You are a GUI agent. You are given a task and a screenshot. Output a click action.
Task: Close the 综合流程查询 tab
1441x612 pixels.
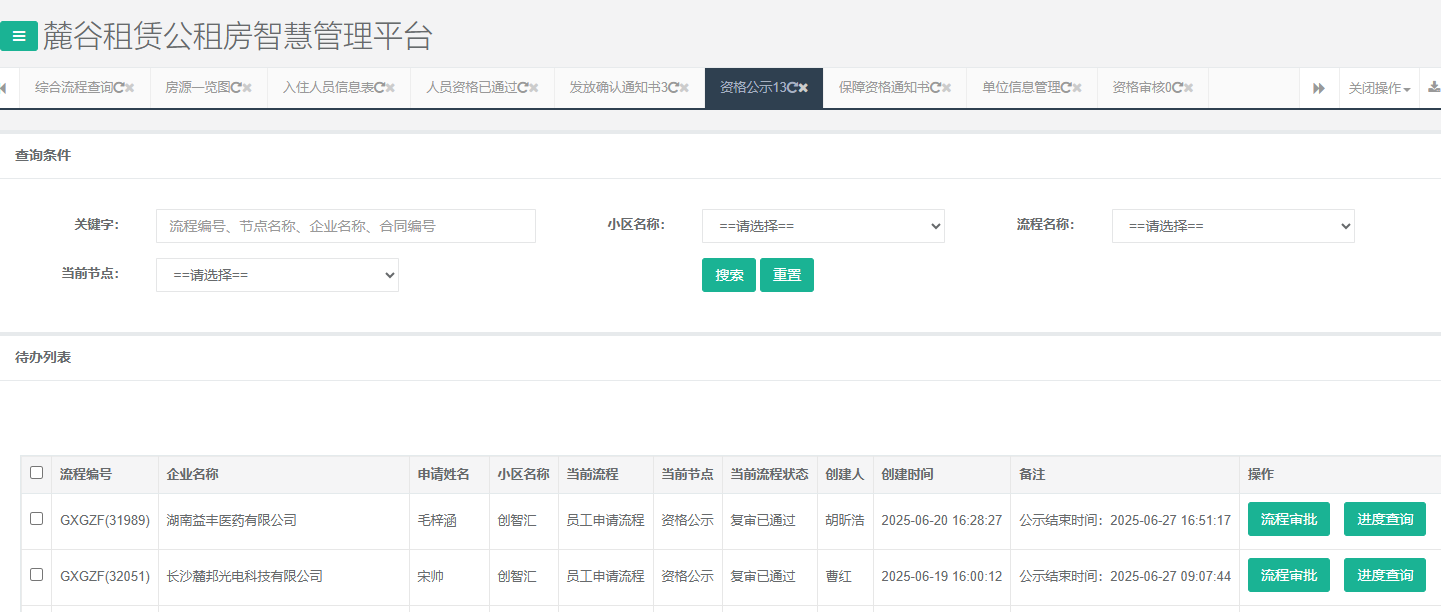coord(130,88)
